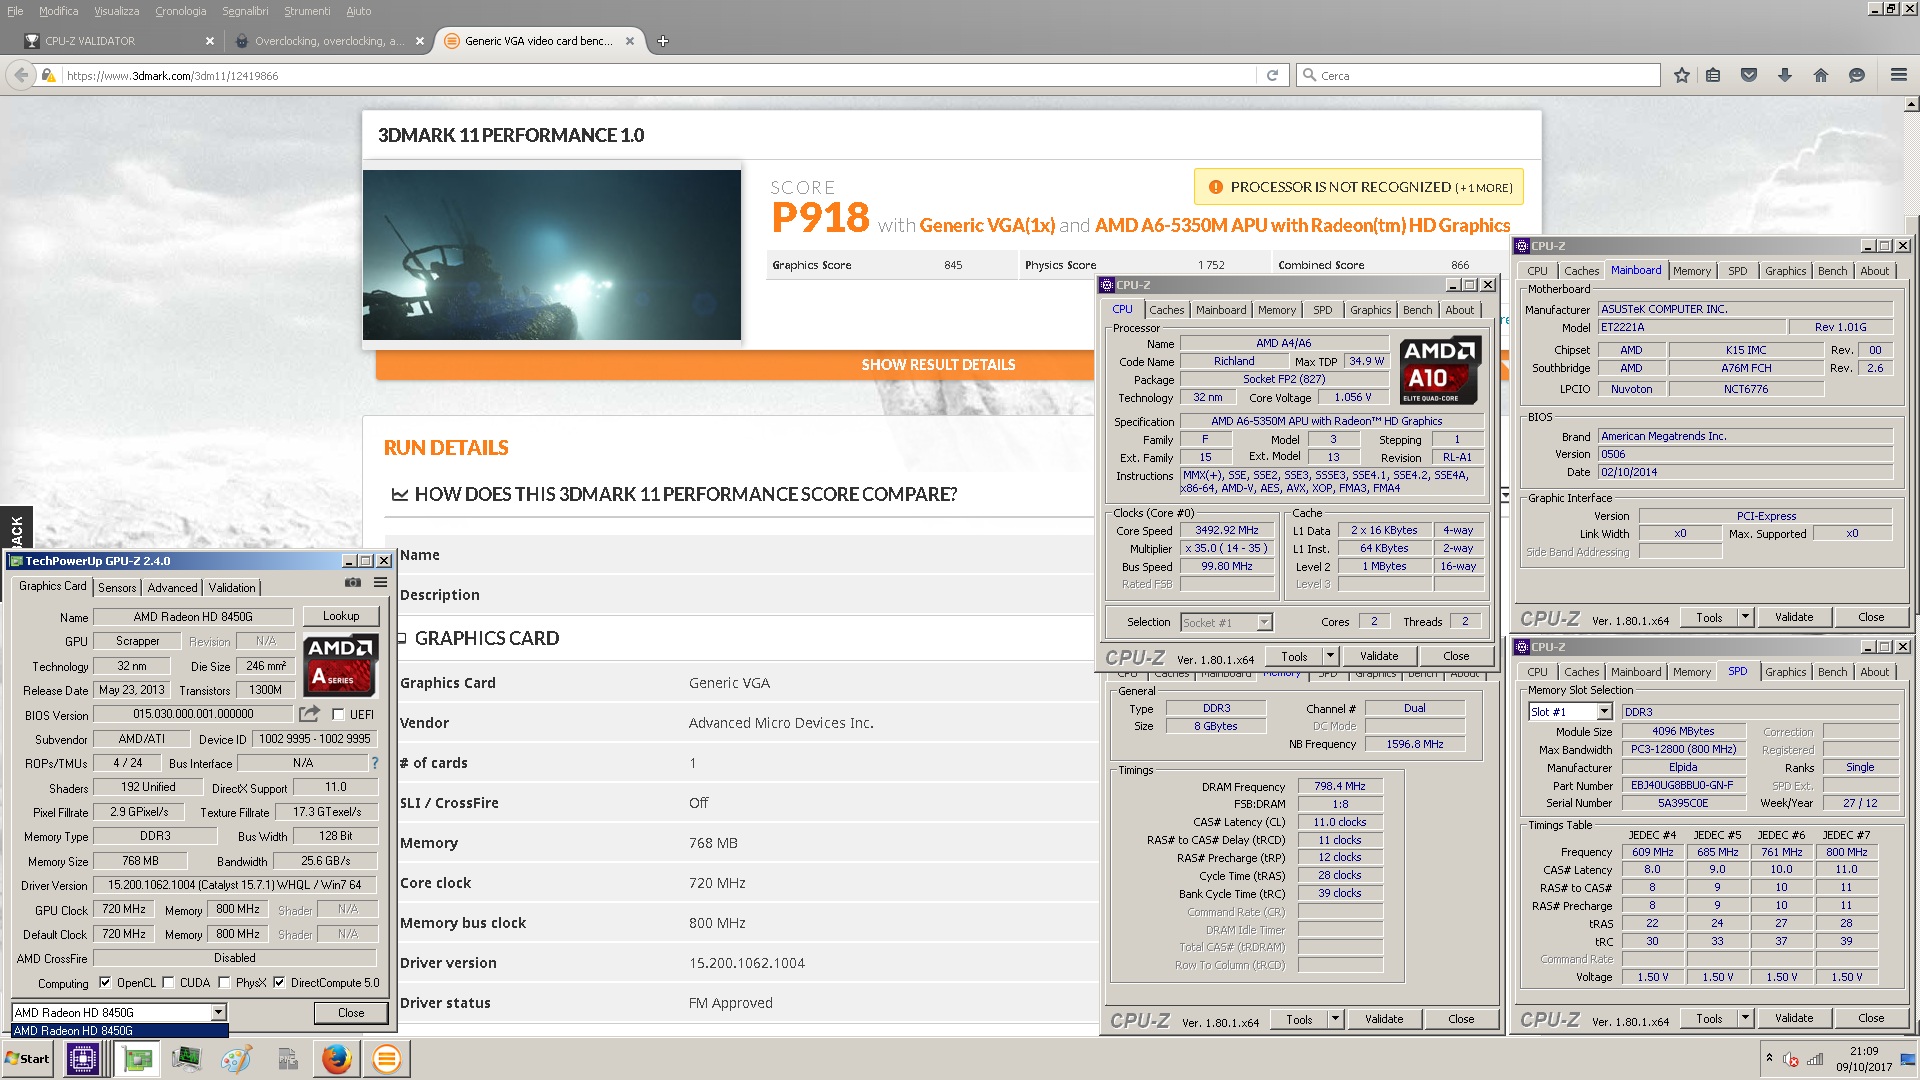Click the Bus Interface question mark

click(375, 763)
